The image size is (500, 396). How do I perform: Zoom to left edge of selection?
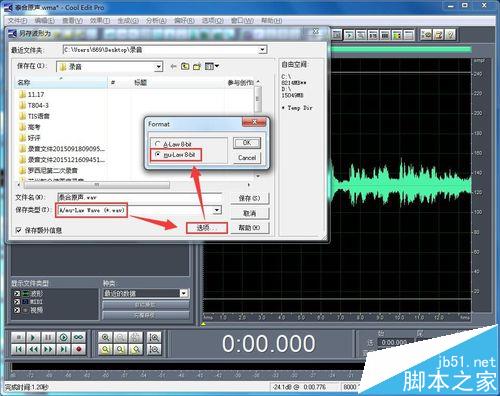[x=120, y=349]
